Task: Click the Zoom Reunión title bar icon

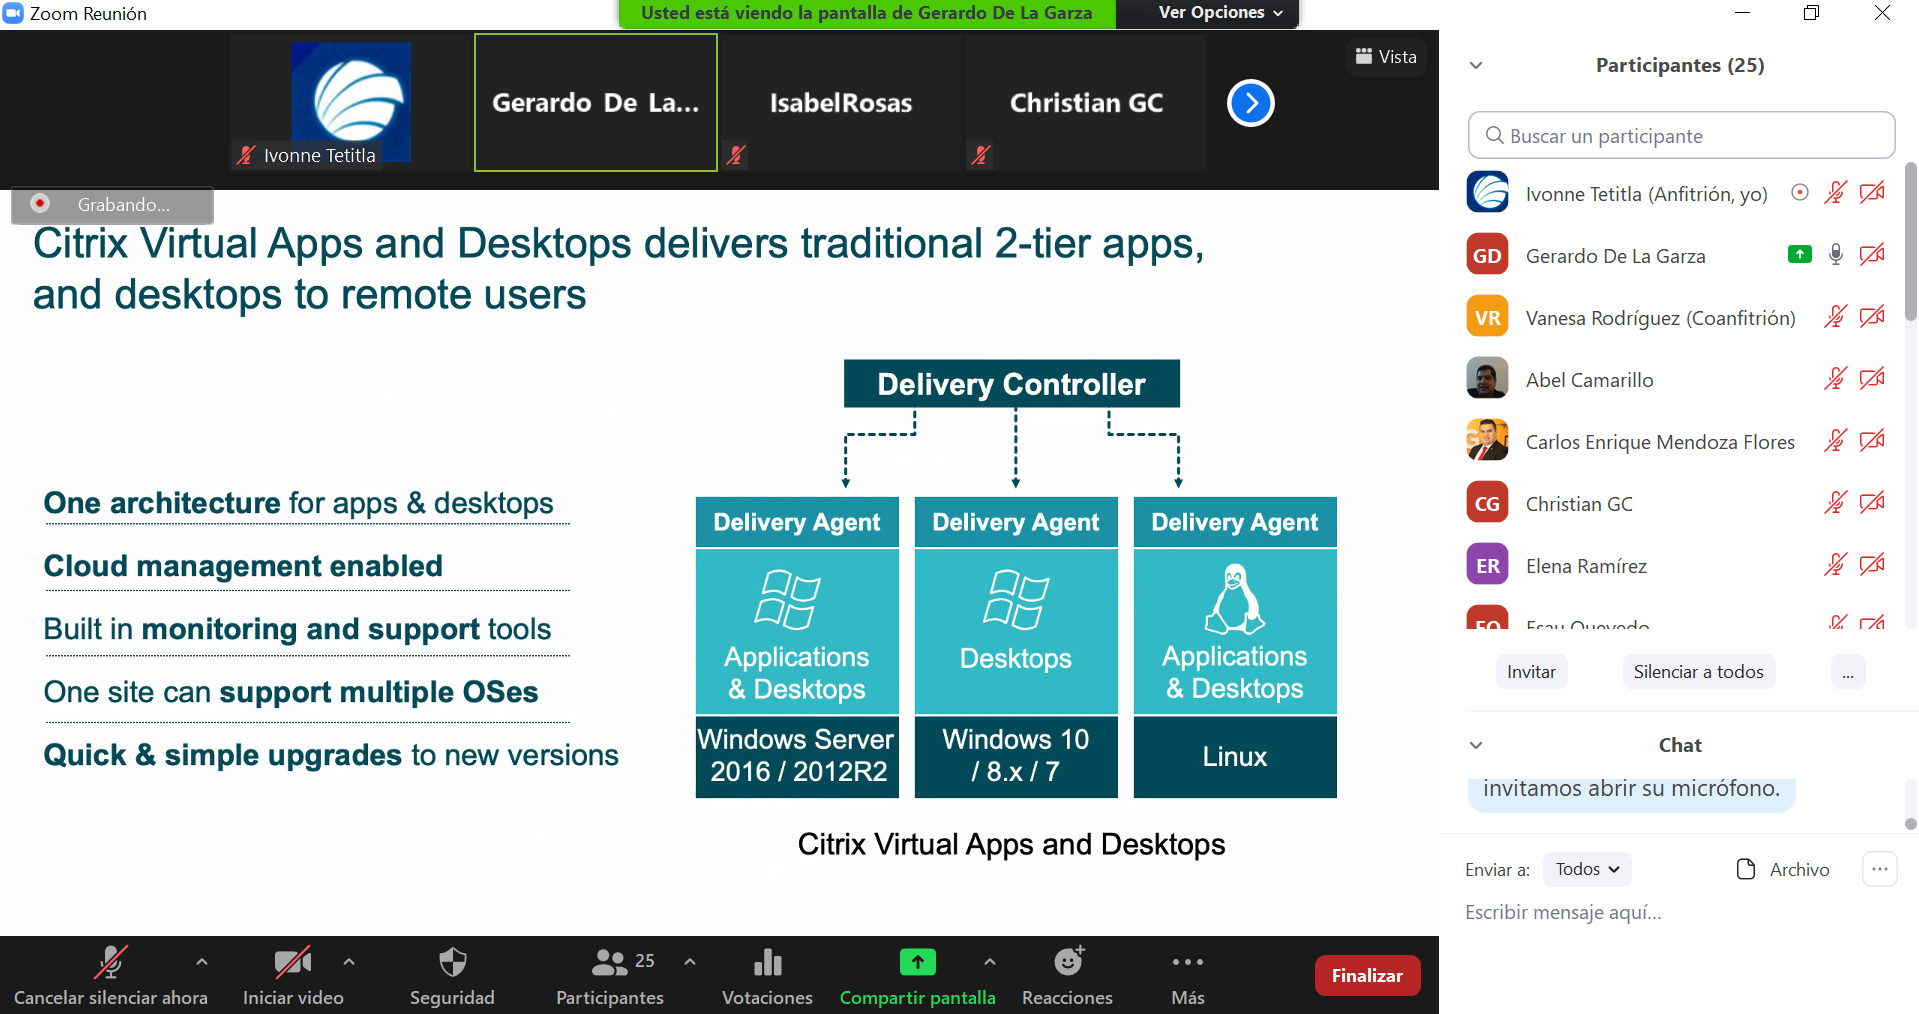Action: 13,13
